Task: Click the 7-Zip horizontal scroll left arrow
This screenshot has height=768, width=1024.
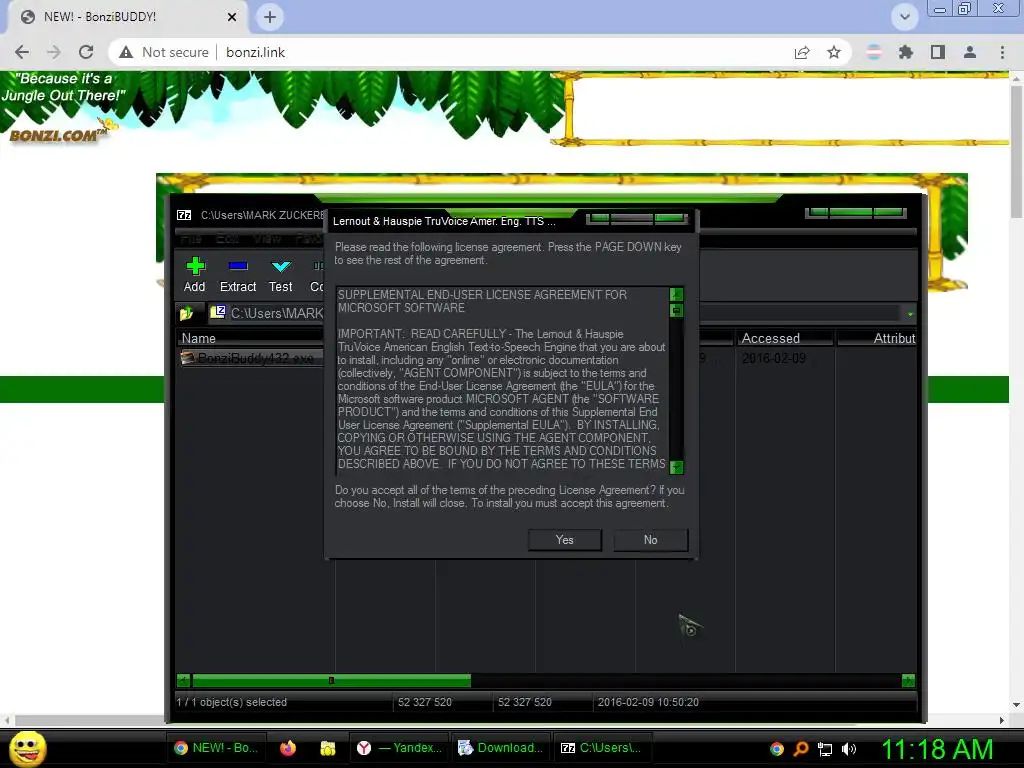Action: click(184, 680)
